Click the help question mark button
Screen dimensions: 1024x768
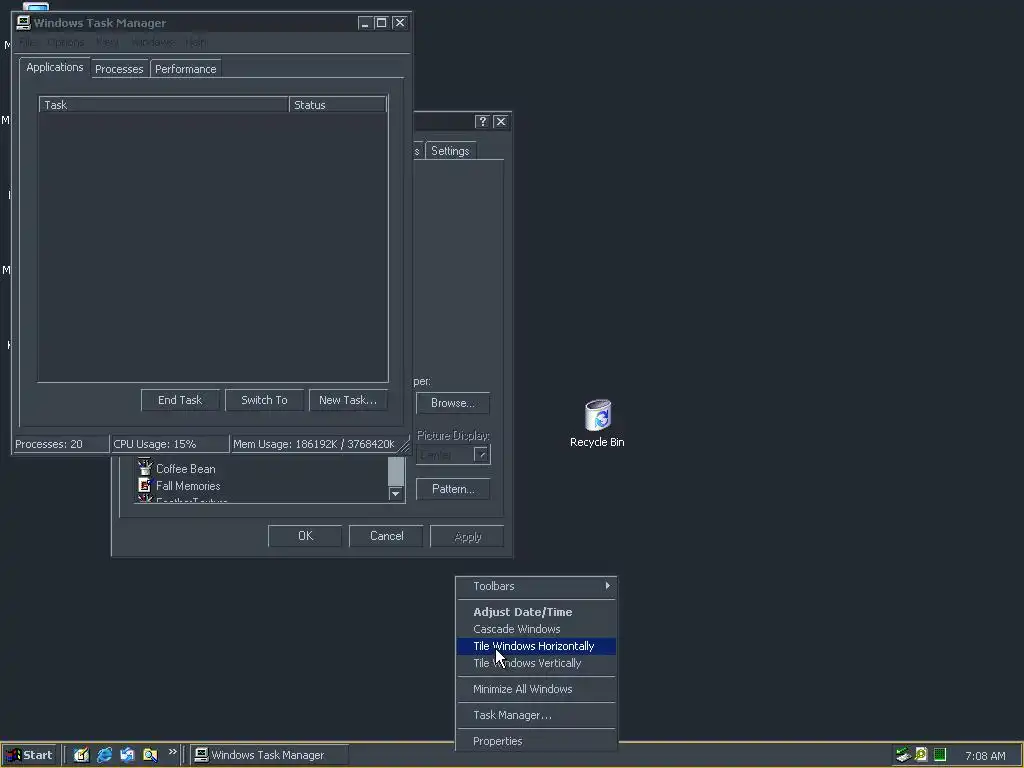pos(483,121)
